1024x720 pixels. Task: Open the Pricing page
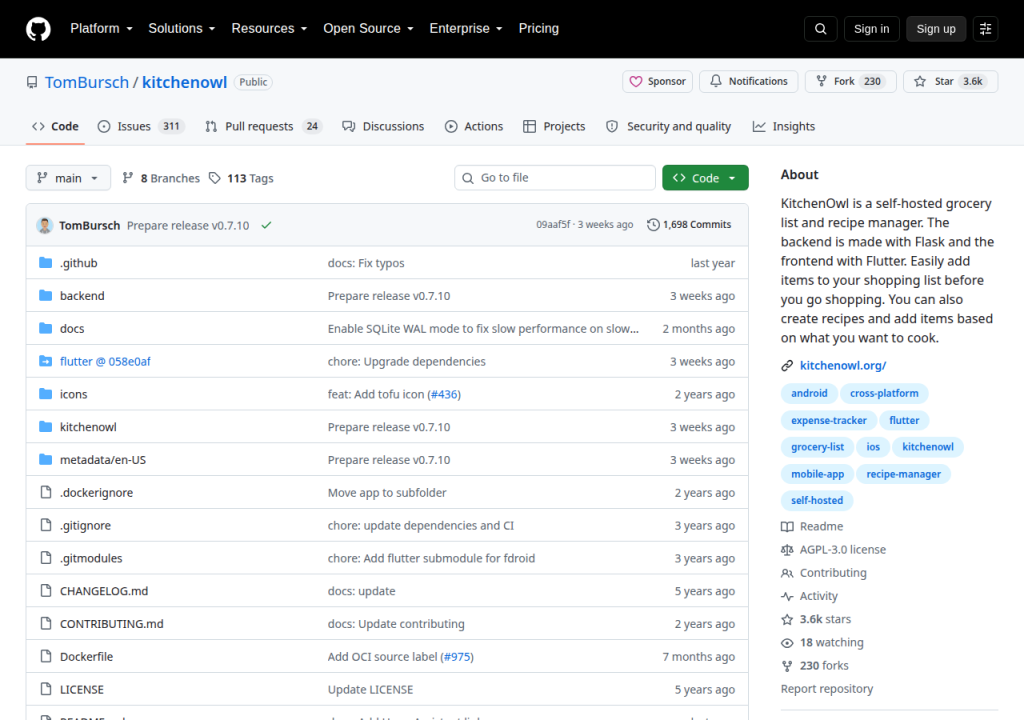point(539,29)
